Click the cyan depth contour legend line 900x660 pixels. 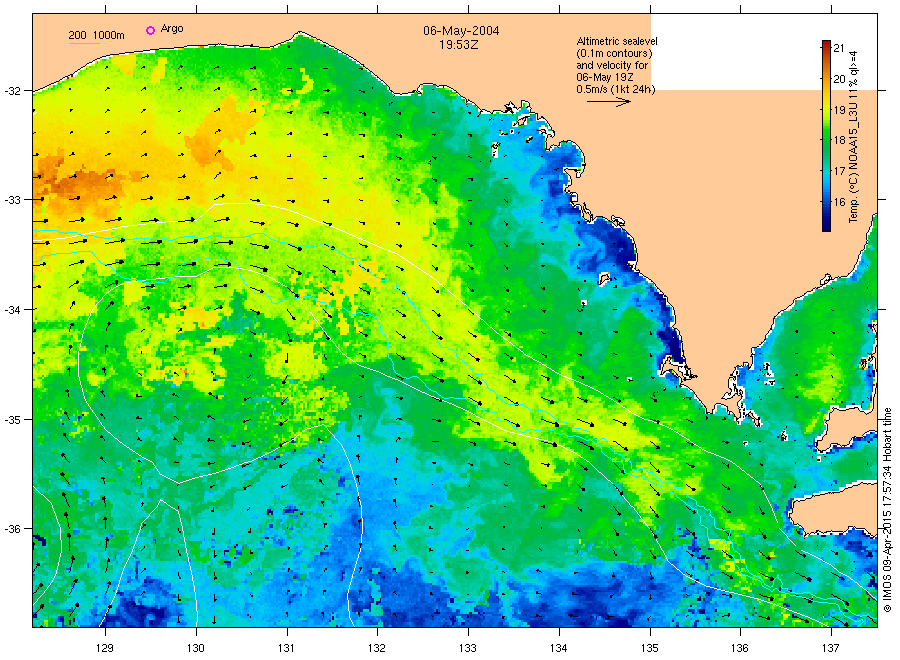(84, 43)
